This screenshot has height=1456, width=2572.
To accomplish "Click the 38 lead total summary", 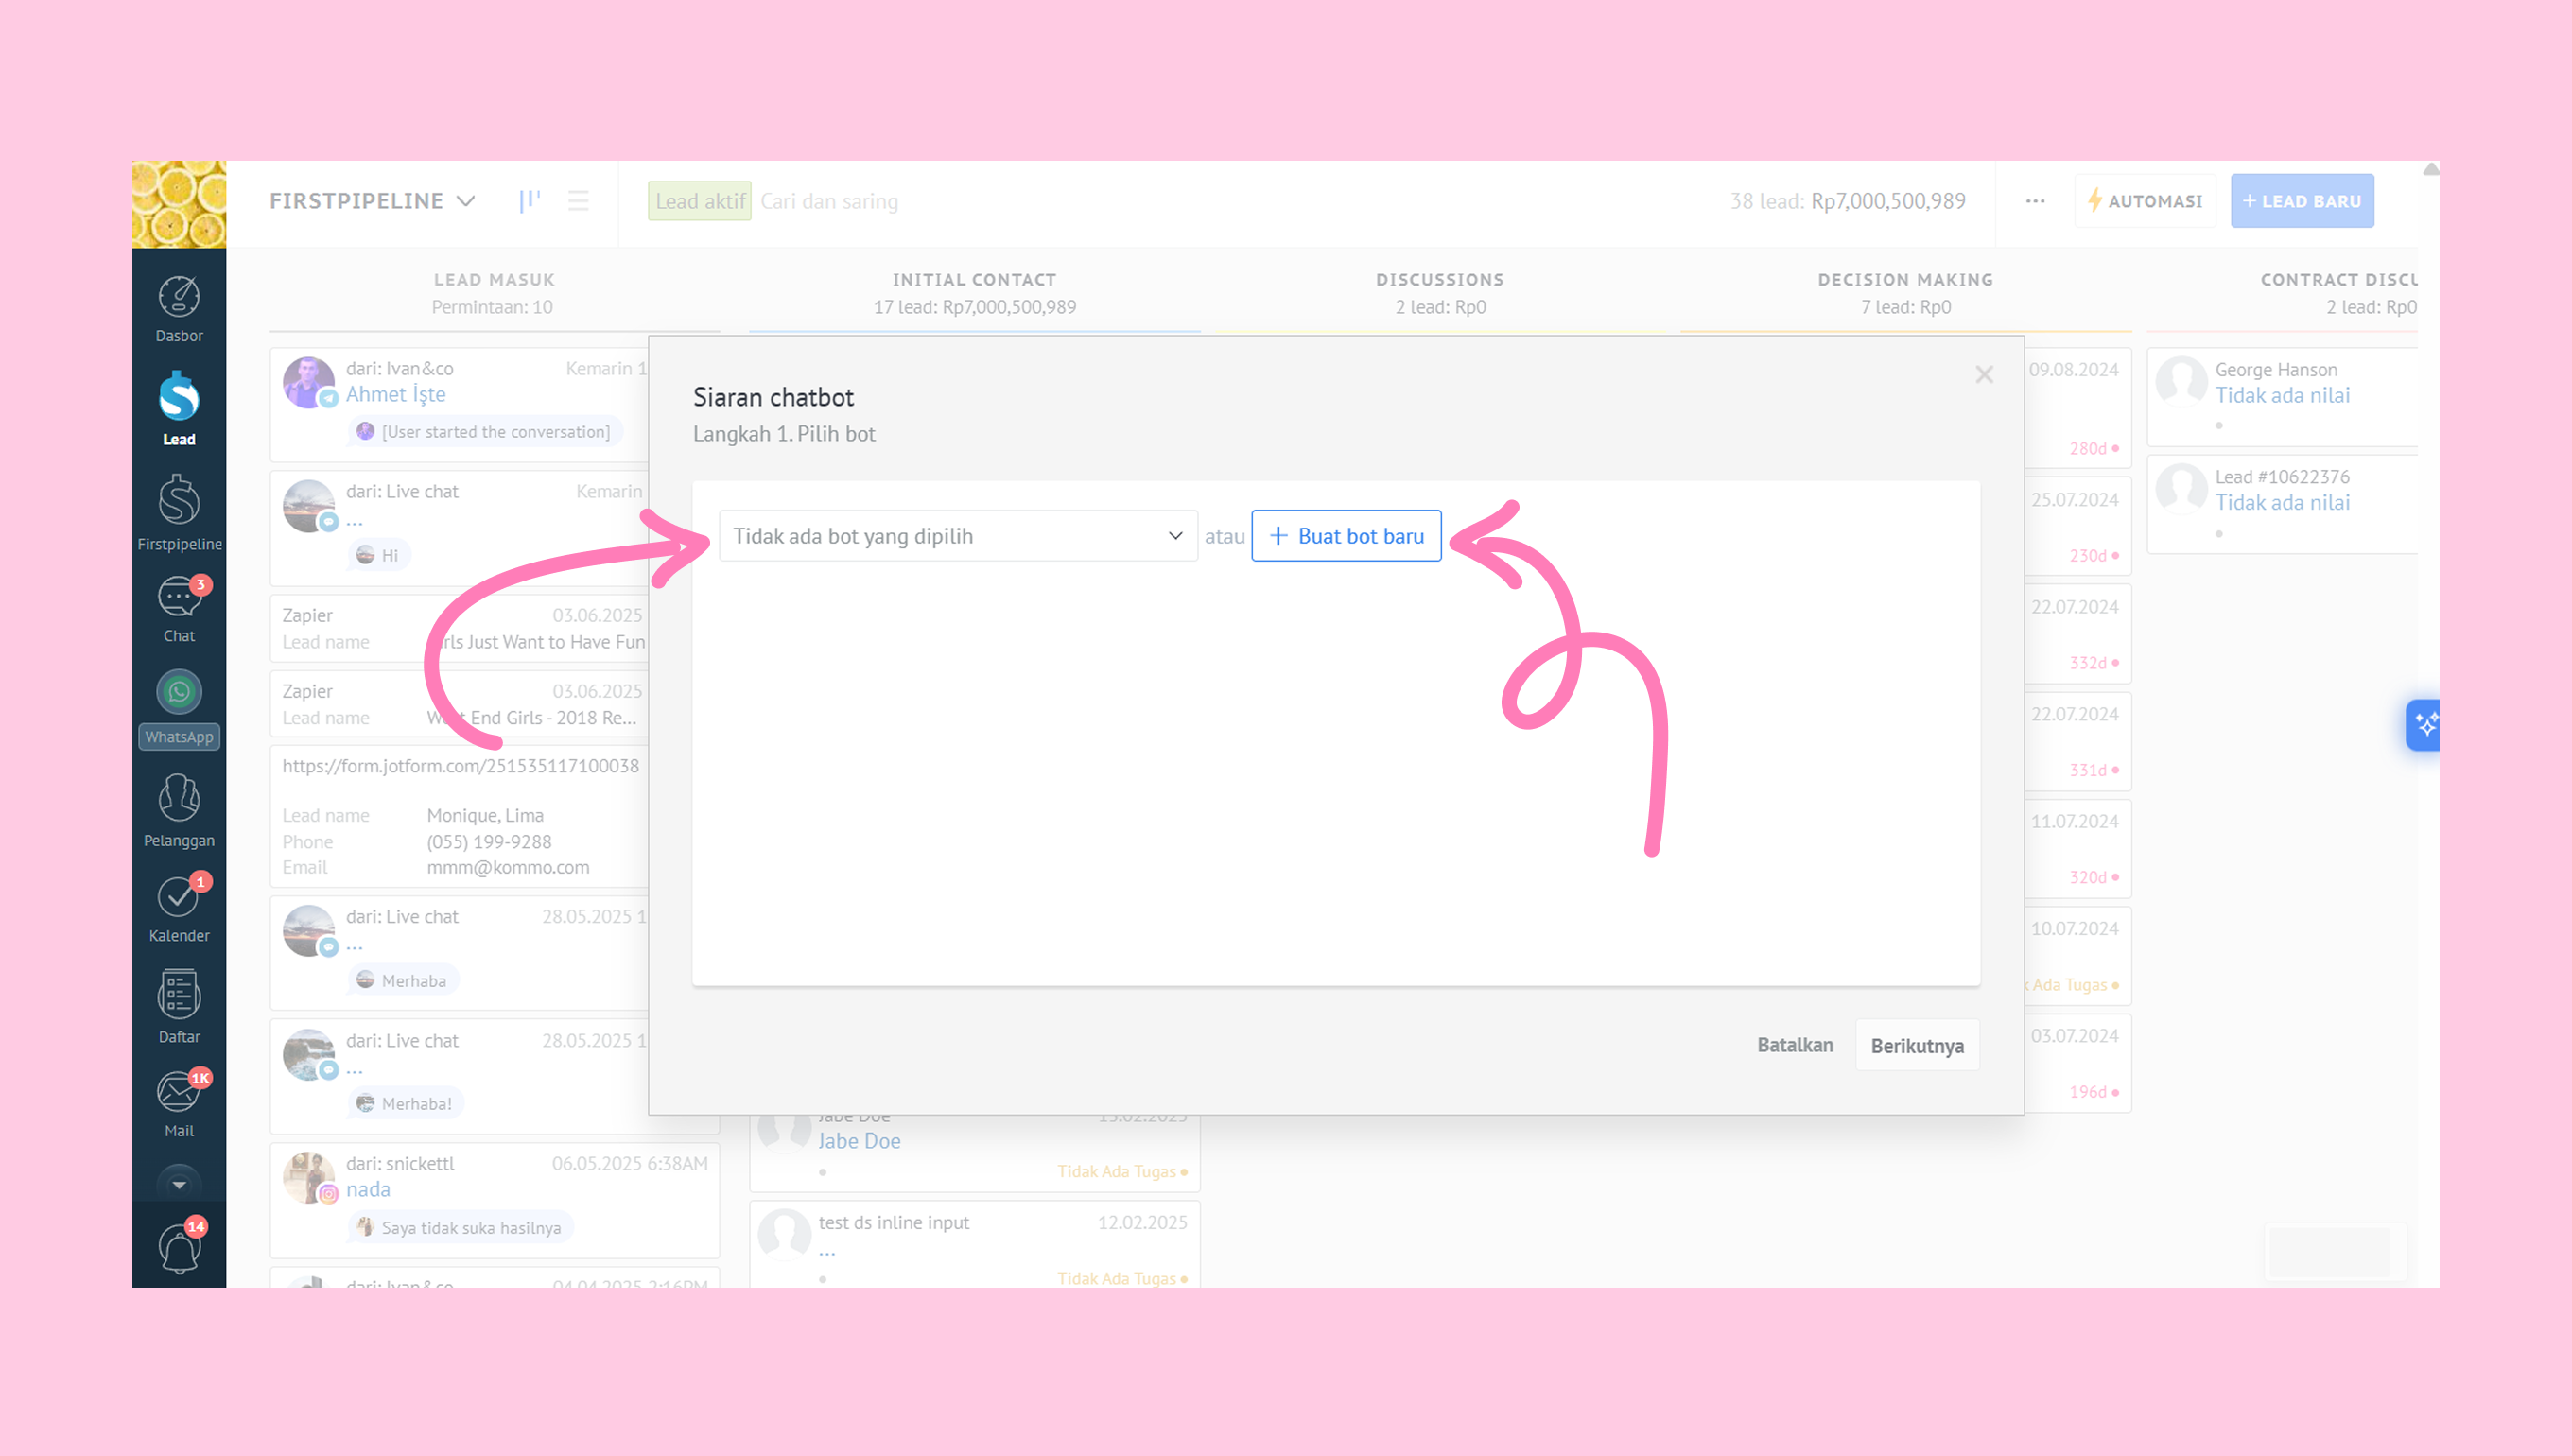I will pyautogui.click(x=1847, y=201).
